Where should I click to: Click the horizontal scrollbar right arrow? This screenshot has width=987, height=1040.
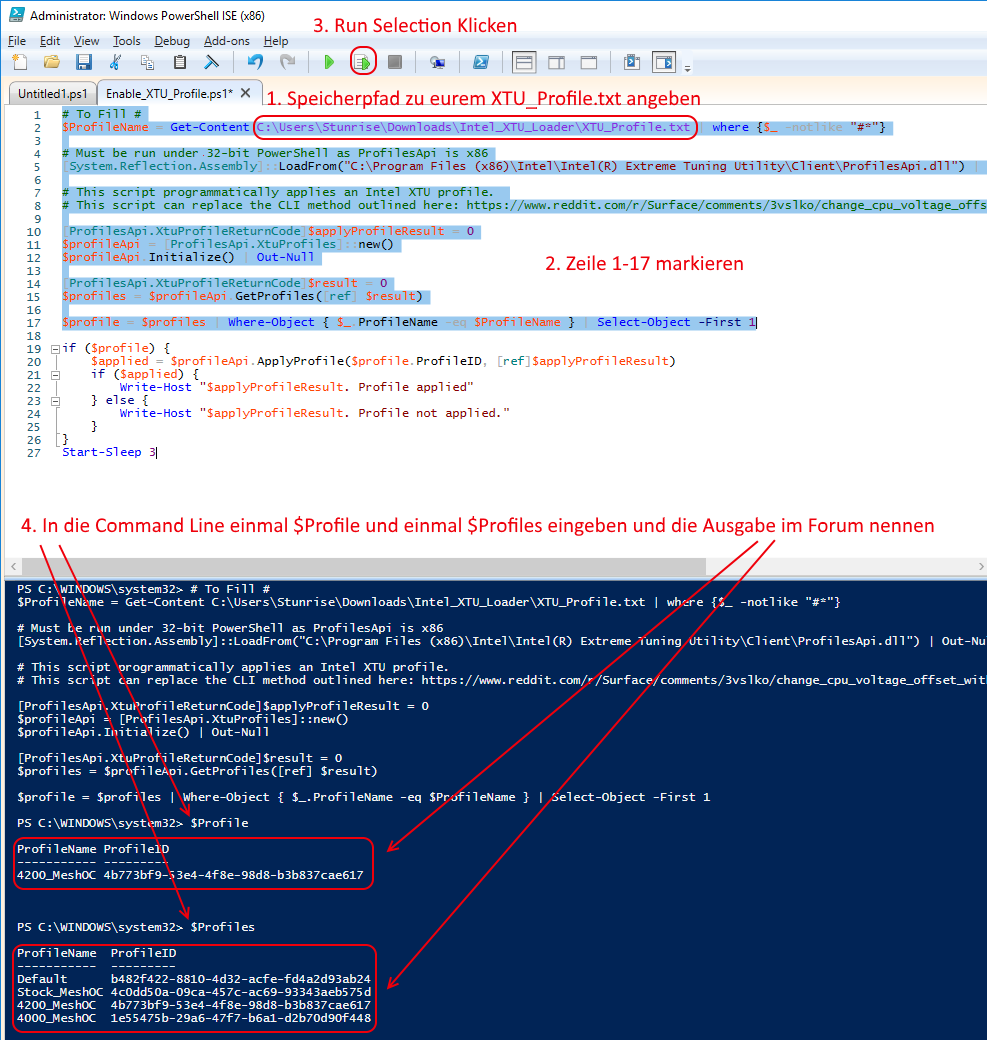point(980,566)
